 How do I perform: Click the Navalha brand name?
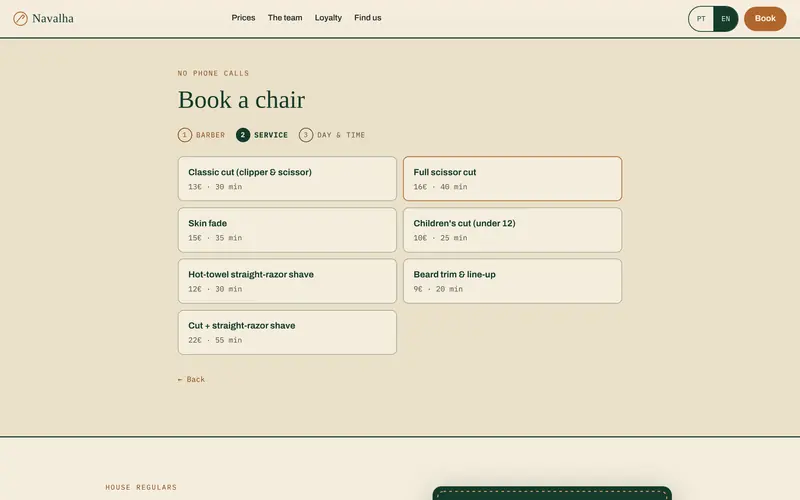coord(53,18)
